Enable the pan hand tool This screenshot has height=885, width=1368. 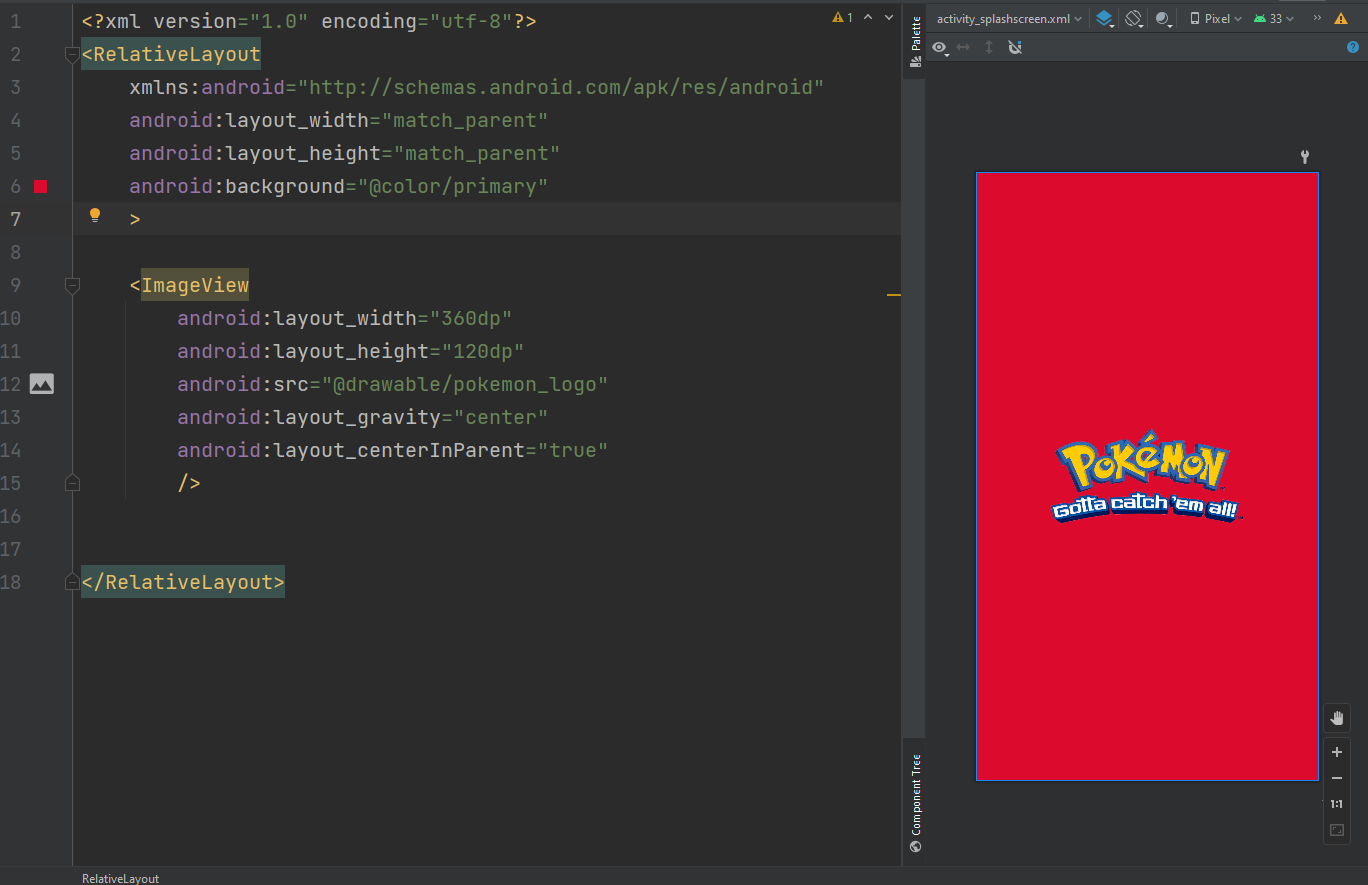click(x=1337, y=718)
